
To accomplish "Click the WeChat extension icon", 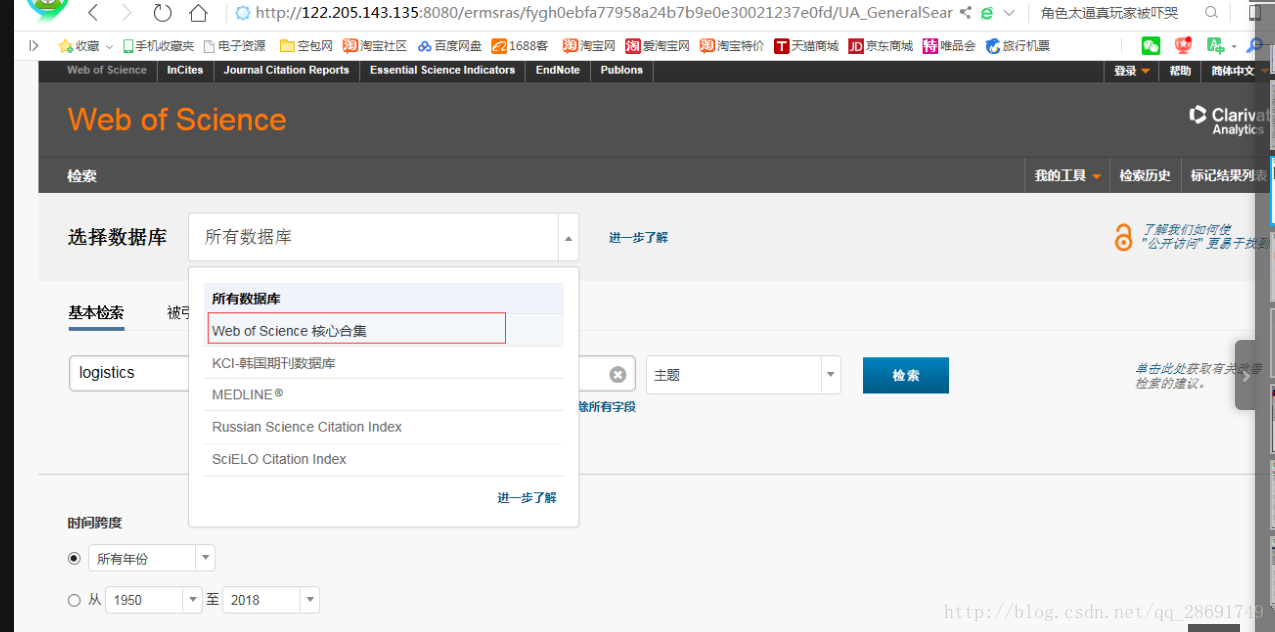I will point(1151,46).
